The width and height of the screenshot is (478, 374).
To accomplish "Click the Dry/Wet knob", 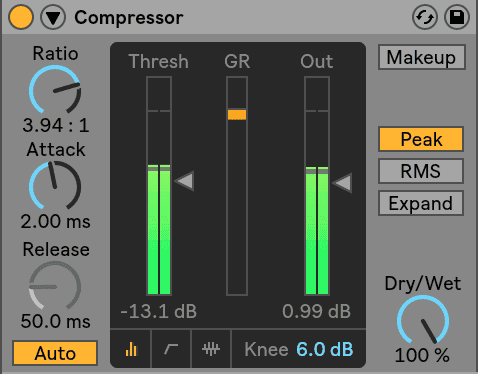I will click(x=423, y=320).
